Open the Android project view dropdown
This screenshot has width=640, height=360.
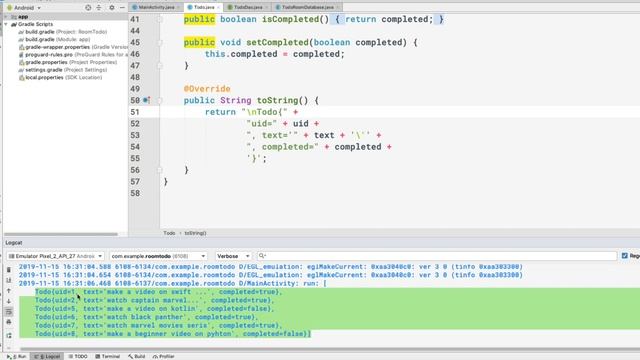(24, 8)
